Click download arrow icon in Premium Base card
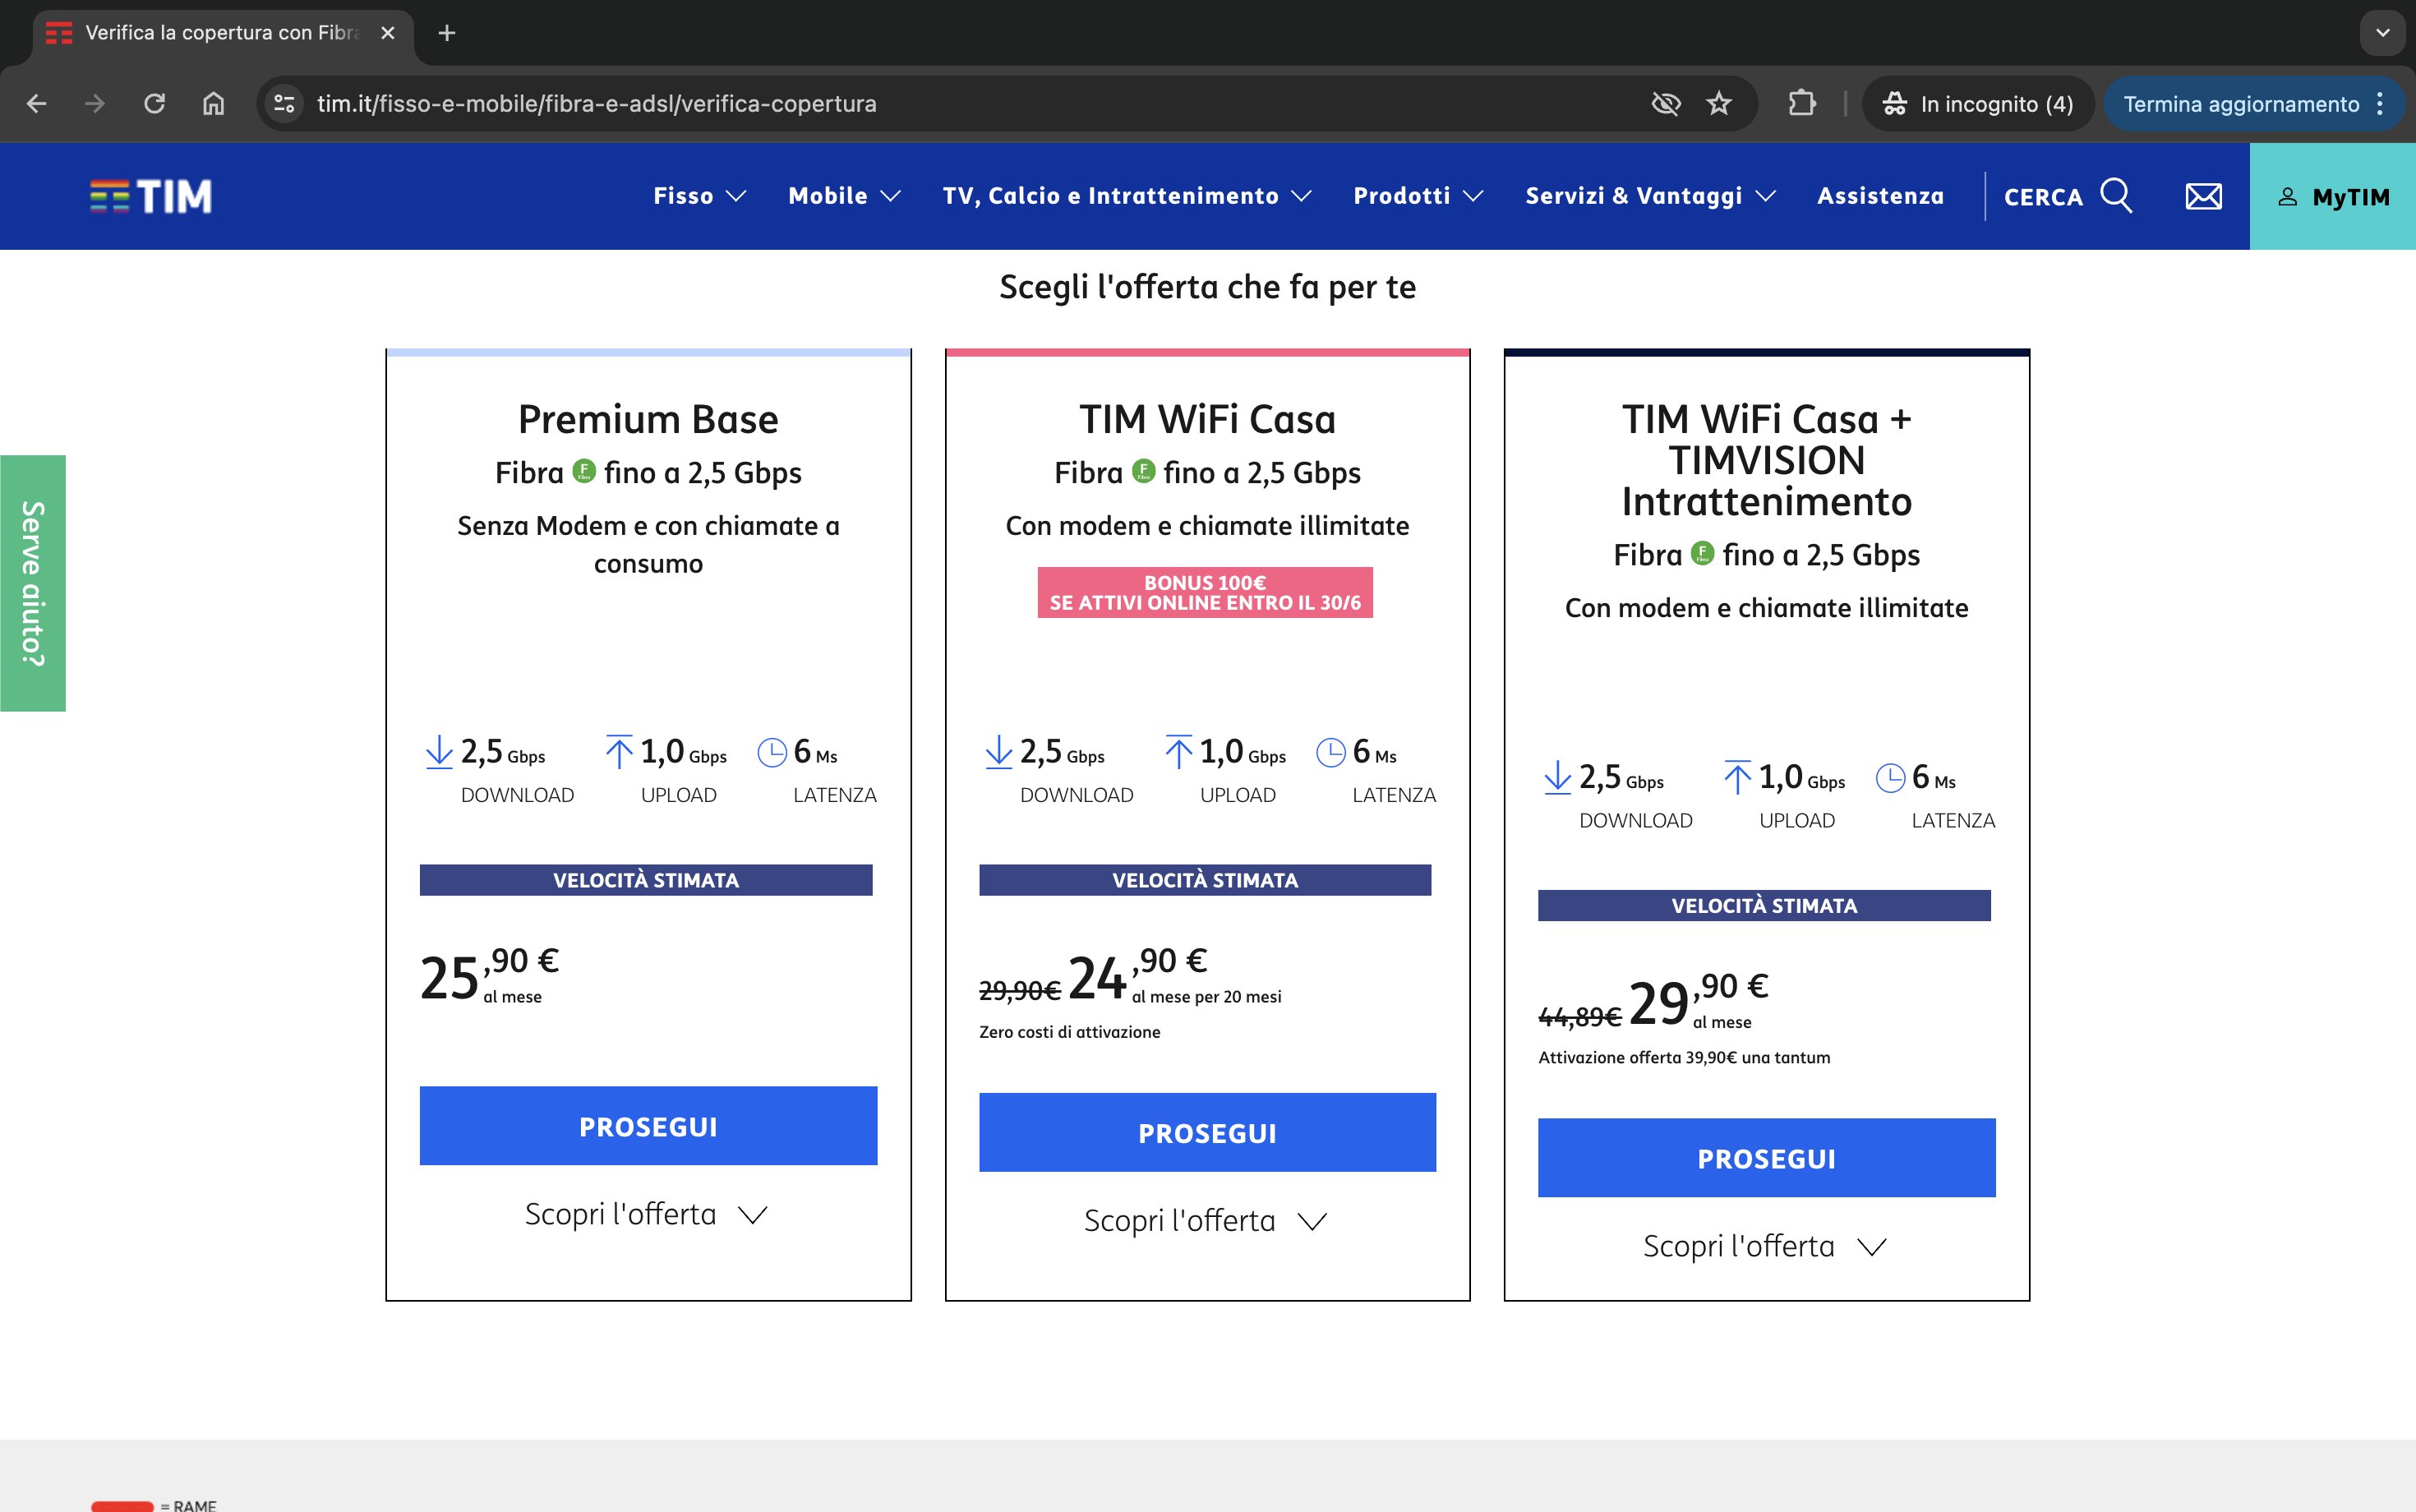The height and width of the screenshot is (1512, 2416). [x=439, y=752]
